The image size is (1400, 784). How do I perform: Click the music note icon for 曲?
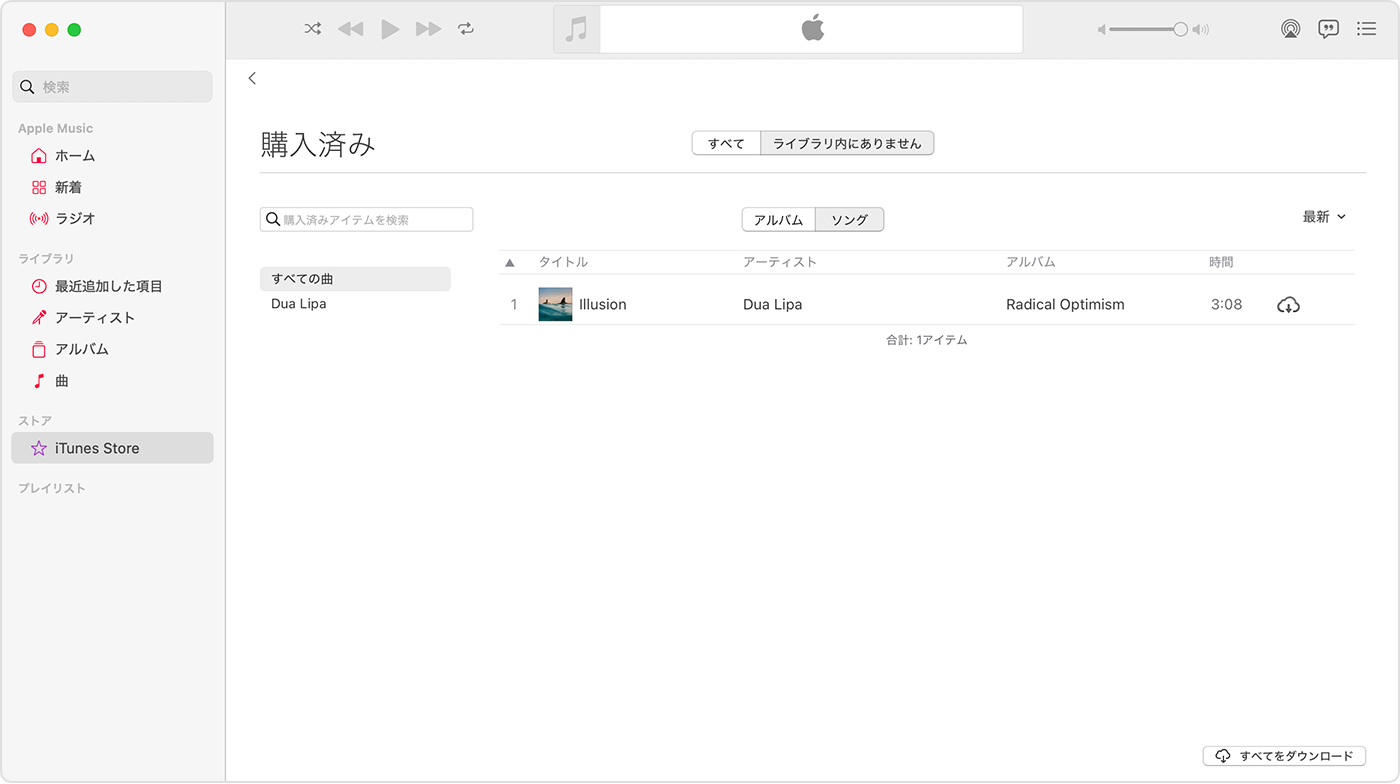(x=39, y=381)
